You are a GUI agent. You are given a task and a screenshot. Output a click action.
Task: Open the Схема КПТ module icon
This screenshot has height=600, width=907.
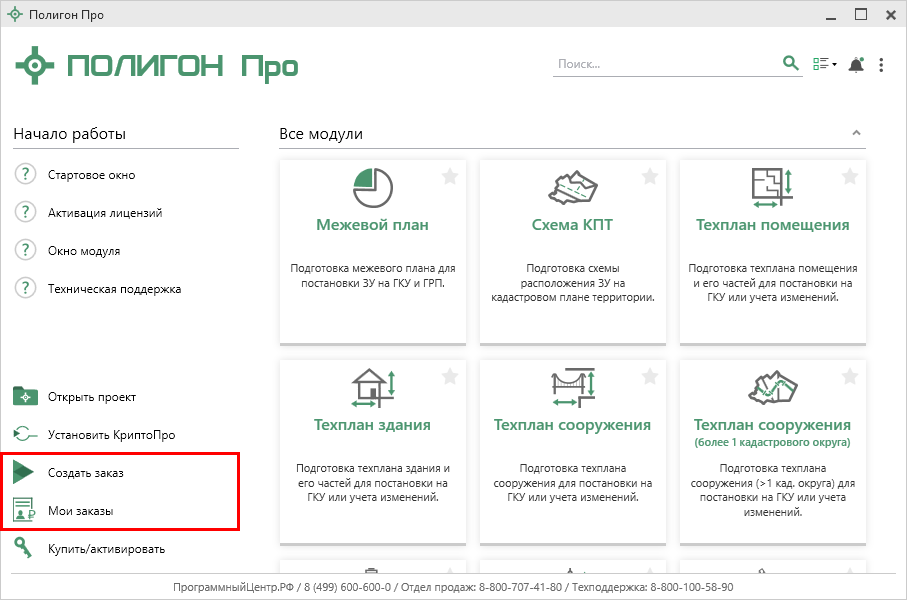[x=572, y=187]
